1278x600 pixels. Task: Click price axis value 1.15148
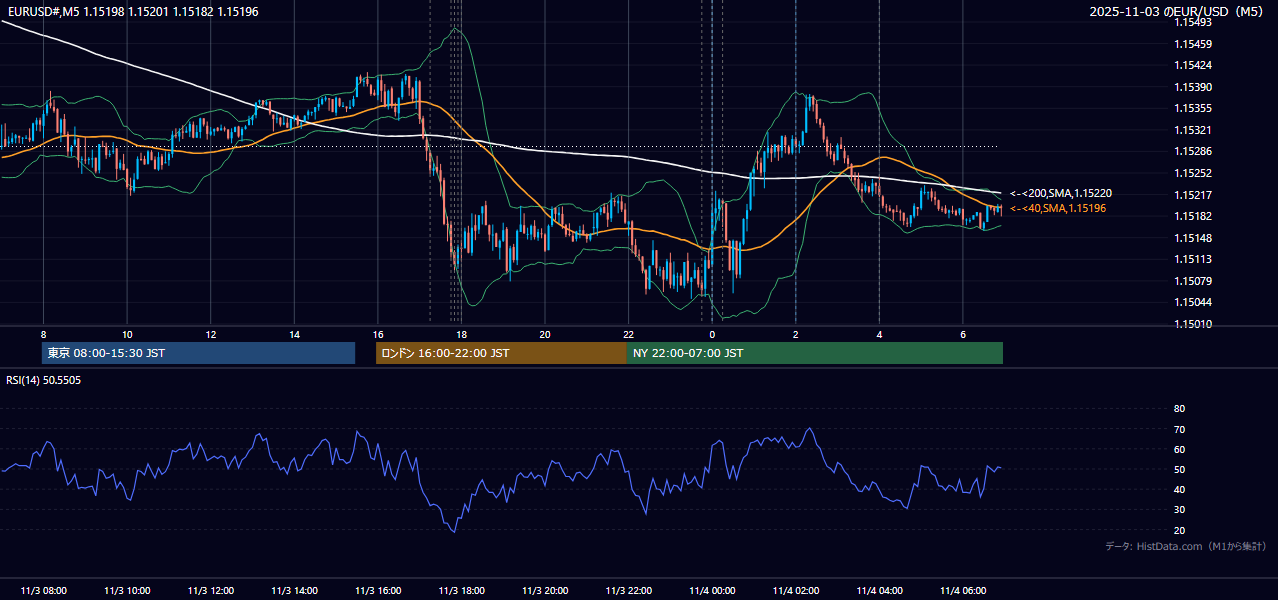pos(1192,237)
